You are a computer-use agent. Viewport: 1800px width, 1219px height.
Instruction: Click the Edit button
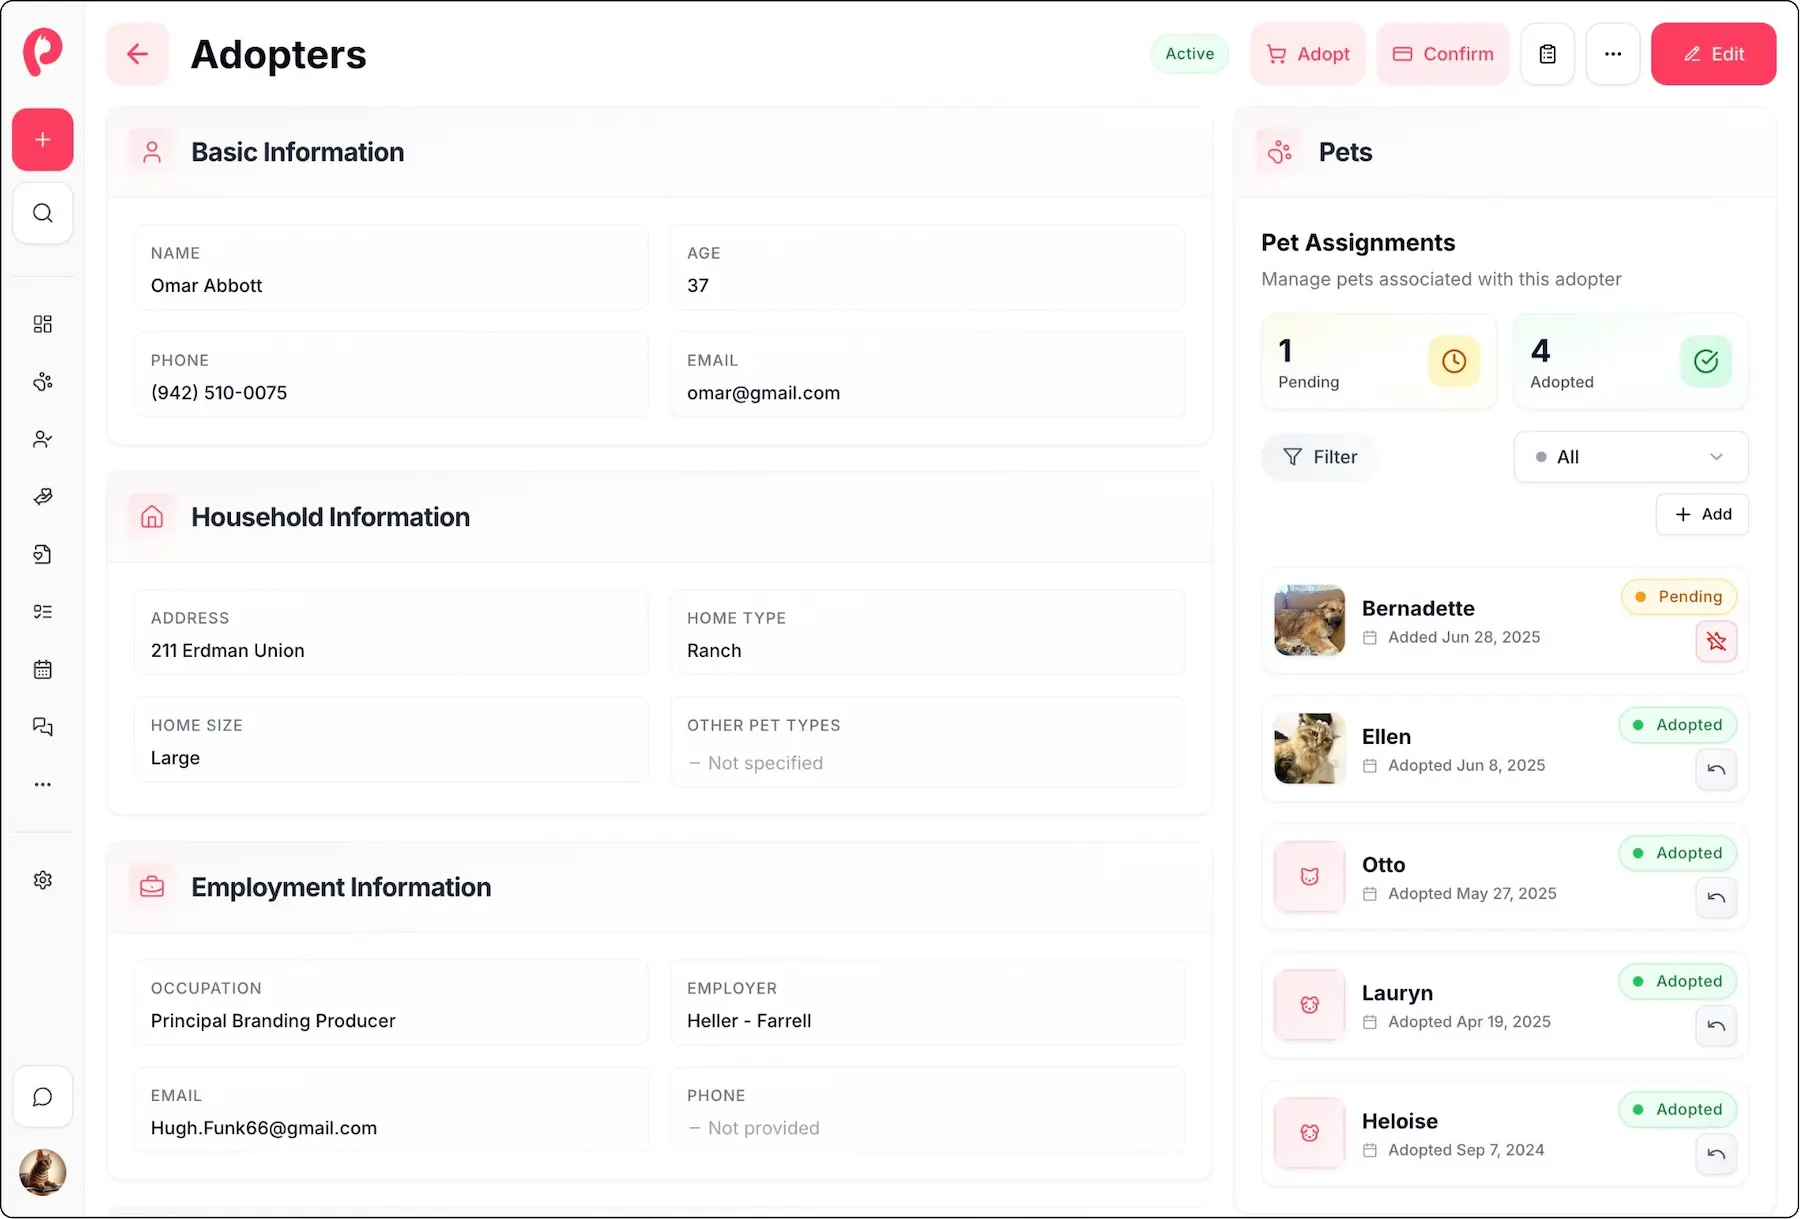point(1713,54)
